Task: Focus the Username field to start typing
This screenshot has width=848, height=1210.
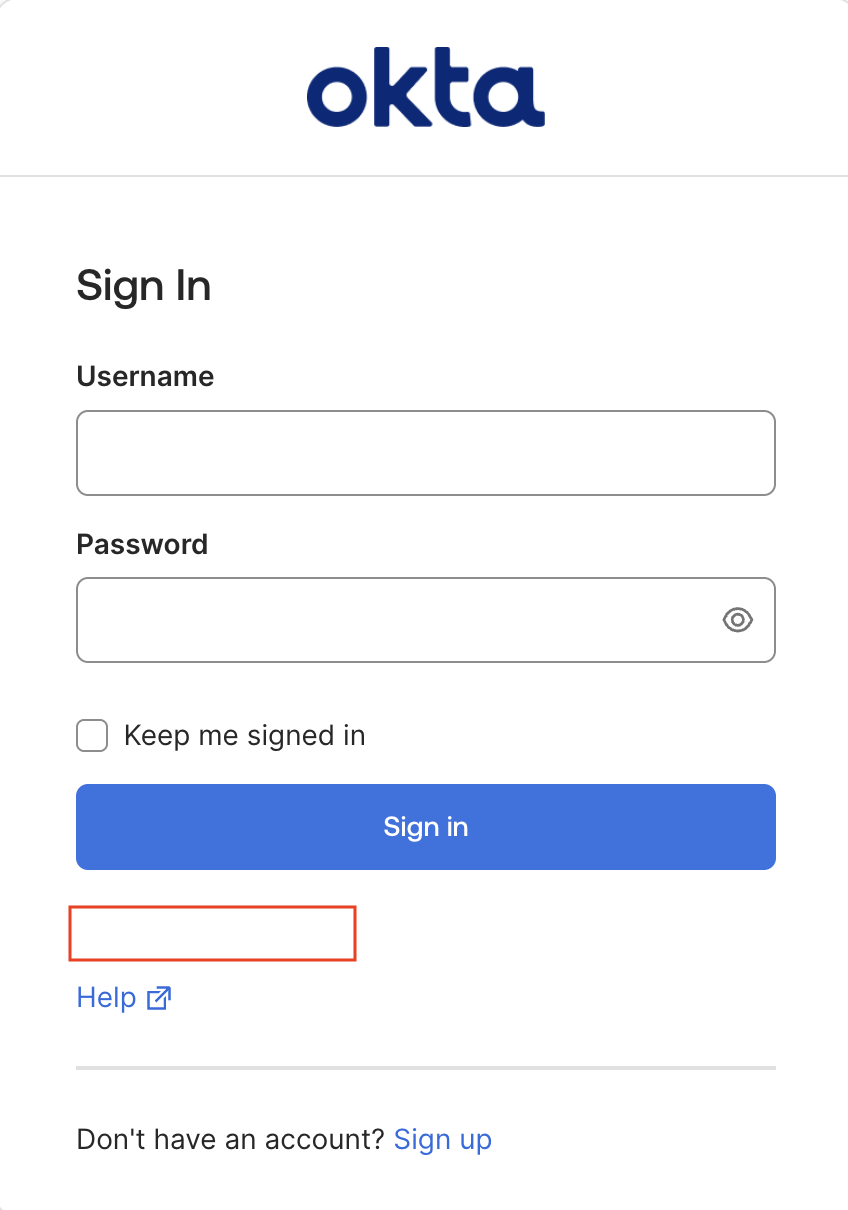Action: pos(425,452)
